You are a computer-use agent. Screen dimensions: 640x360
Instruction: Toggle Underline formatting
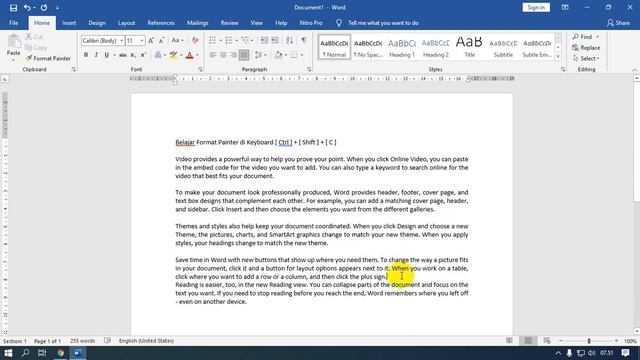[x=107, y=55]
